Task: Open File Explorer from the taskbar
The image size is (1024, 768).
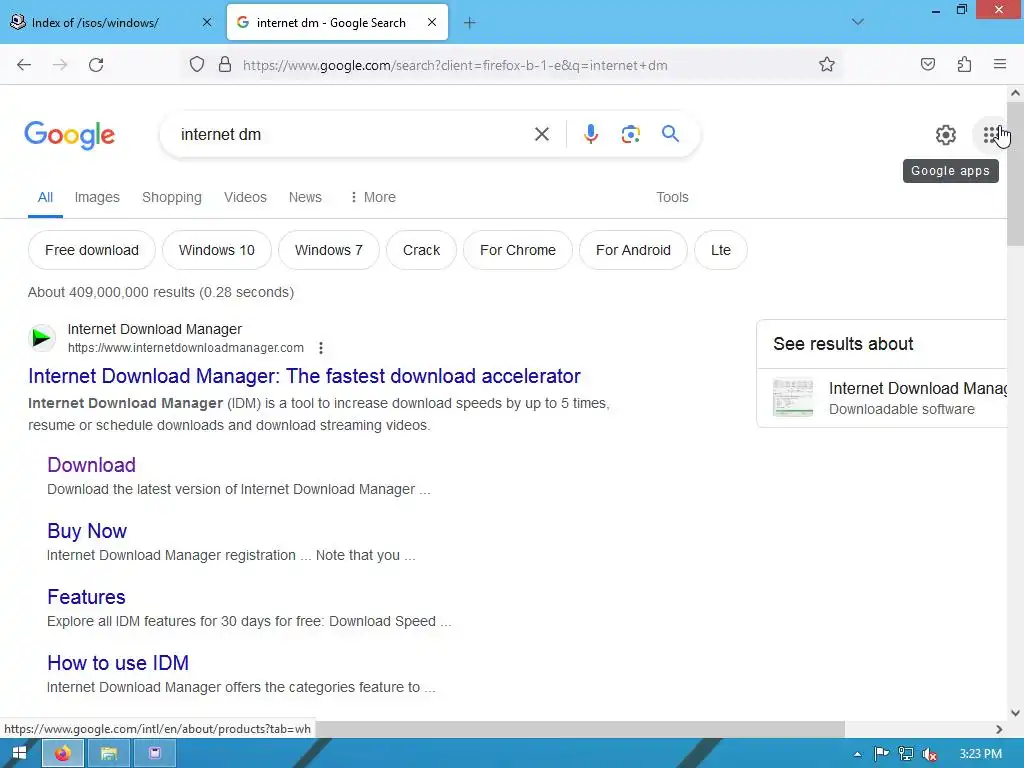Action: [108, 753]
